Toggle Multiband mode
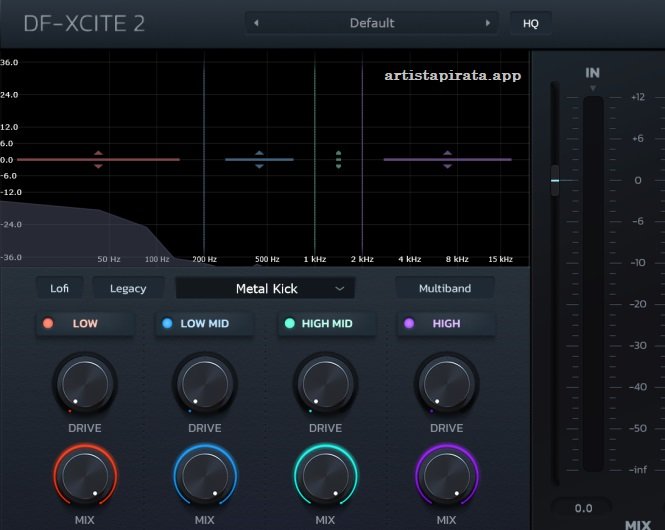The image size is (665, 530). point(445,288)
